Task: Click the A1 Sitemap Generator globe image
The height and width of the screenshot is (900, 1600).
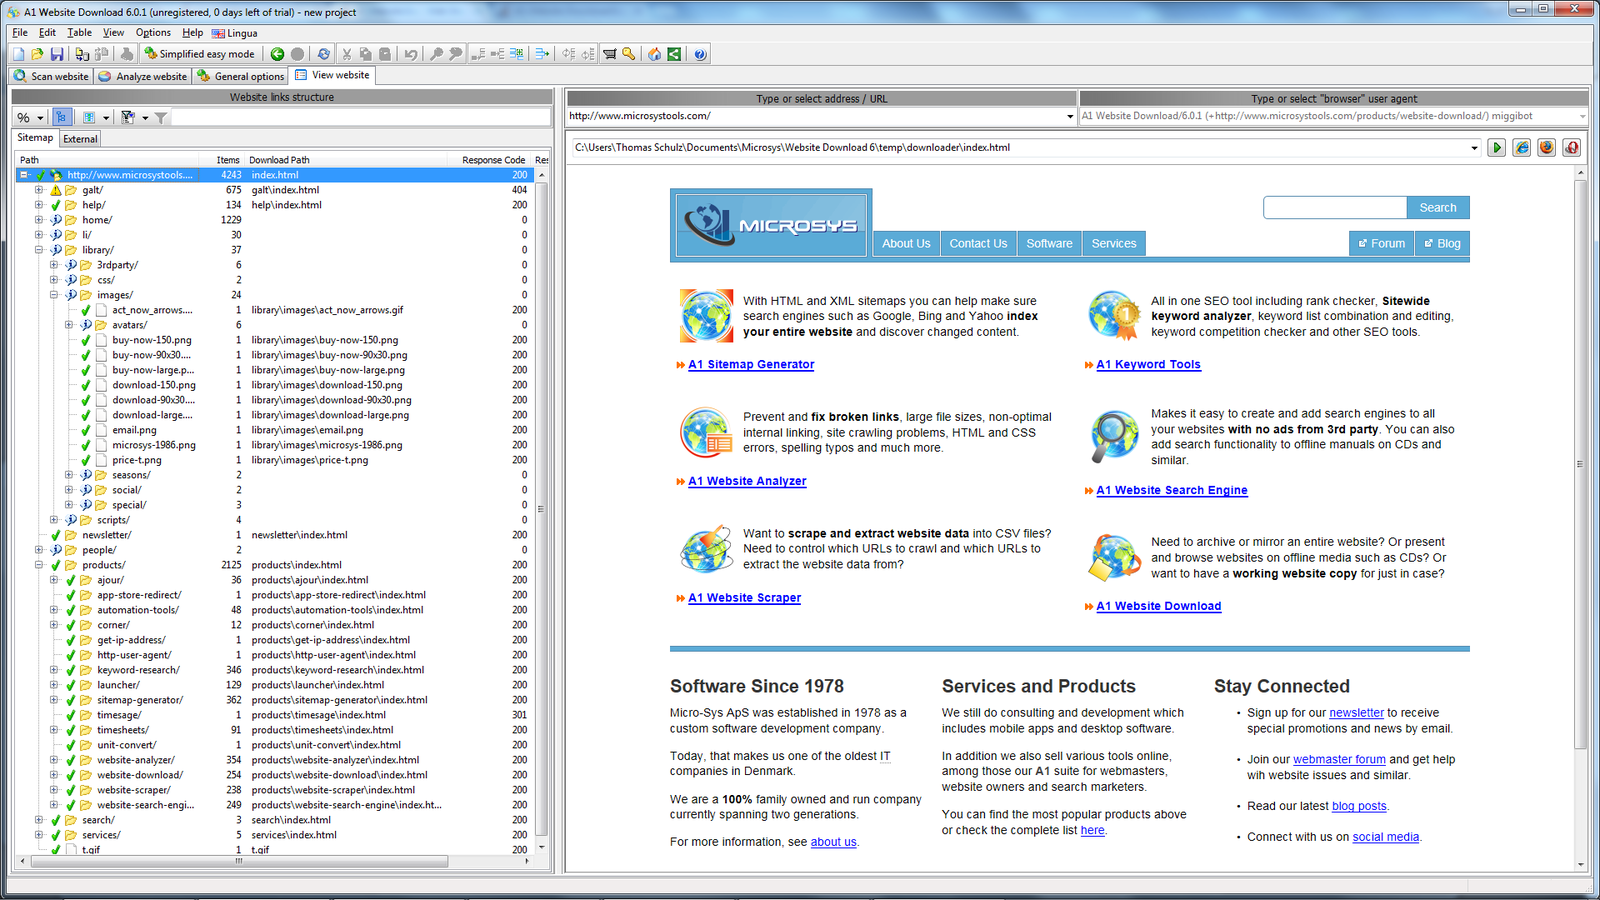Action: pos(706,316)
